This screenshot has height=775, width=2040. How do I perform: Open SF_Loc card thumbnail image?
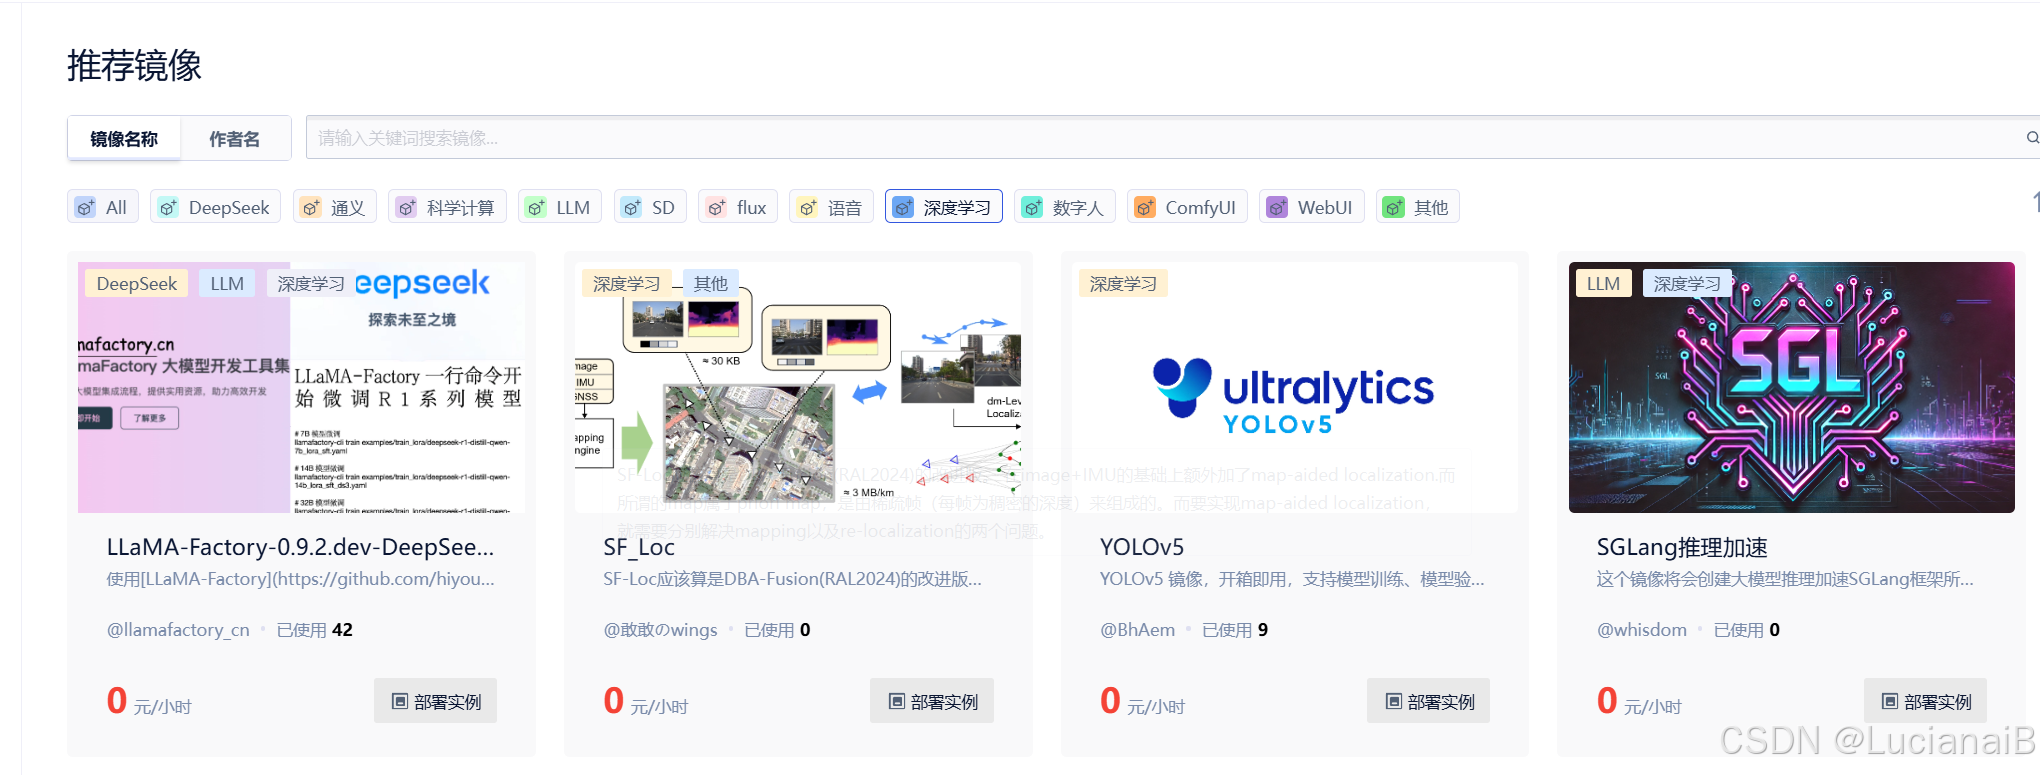(x=798, y=388)
